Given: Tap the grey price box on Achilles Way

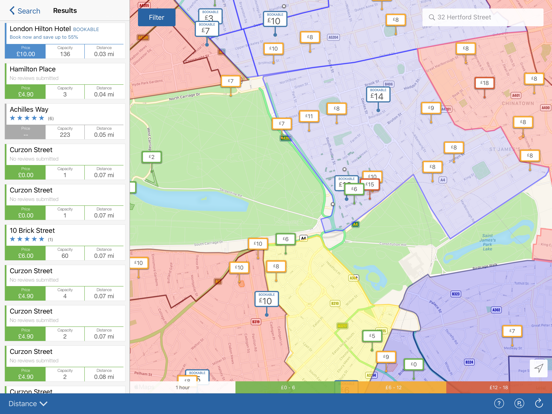Looking at the screenshot, I should coord(25,132).
